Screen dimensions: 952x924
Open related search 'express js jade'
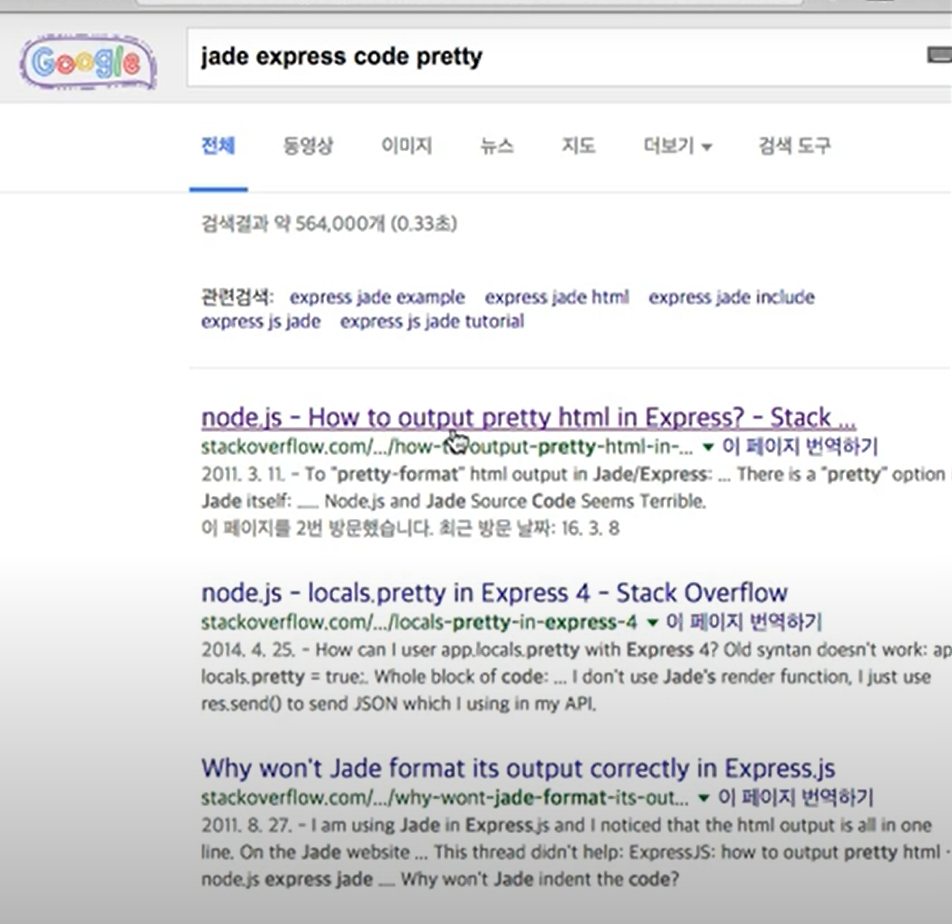(261, 321)
